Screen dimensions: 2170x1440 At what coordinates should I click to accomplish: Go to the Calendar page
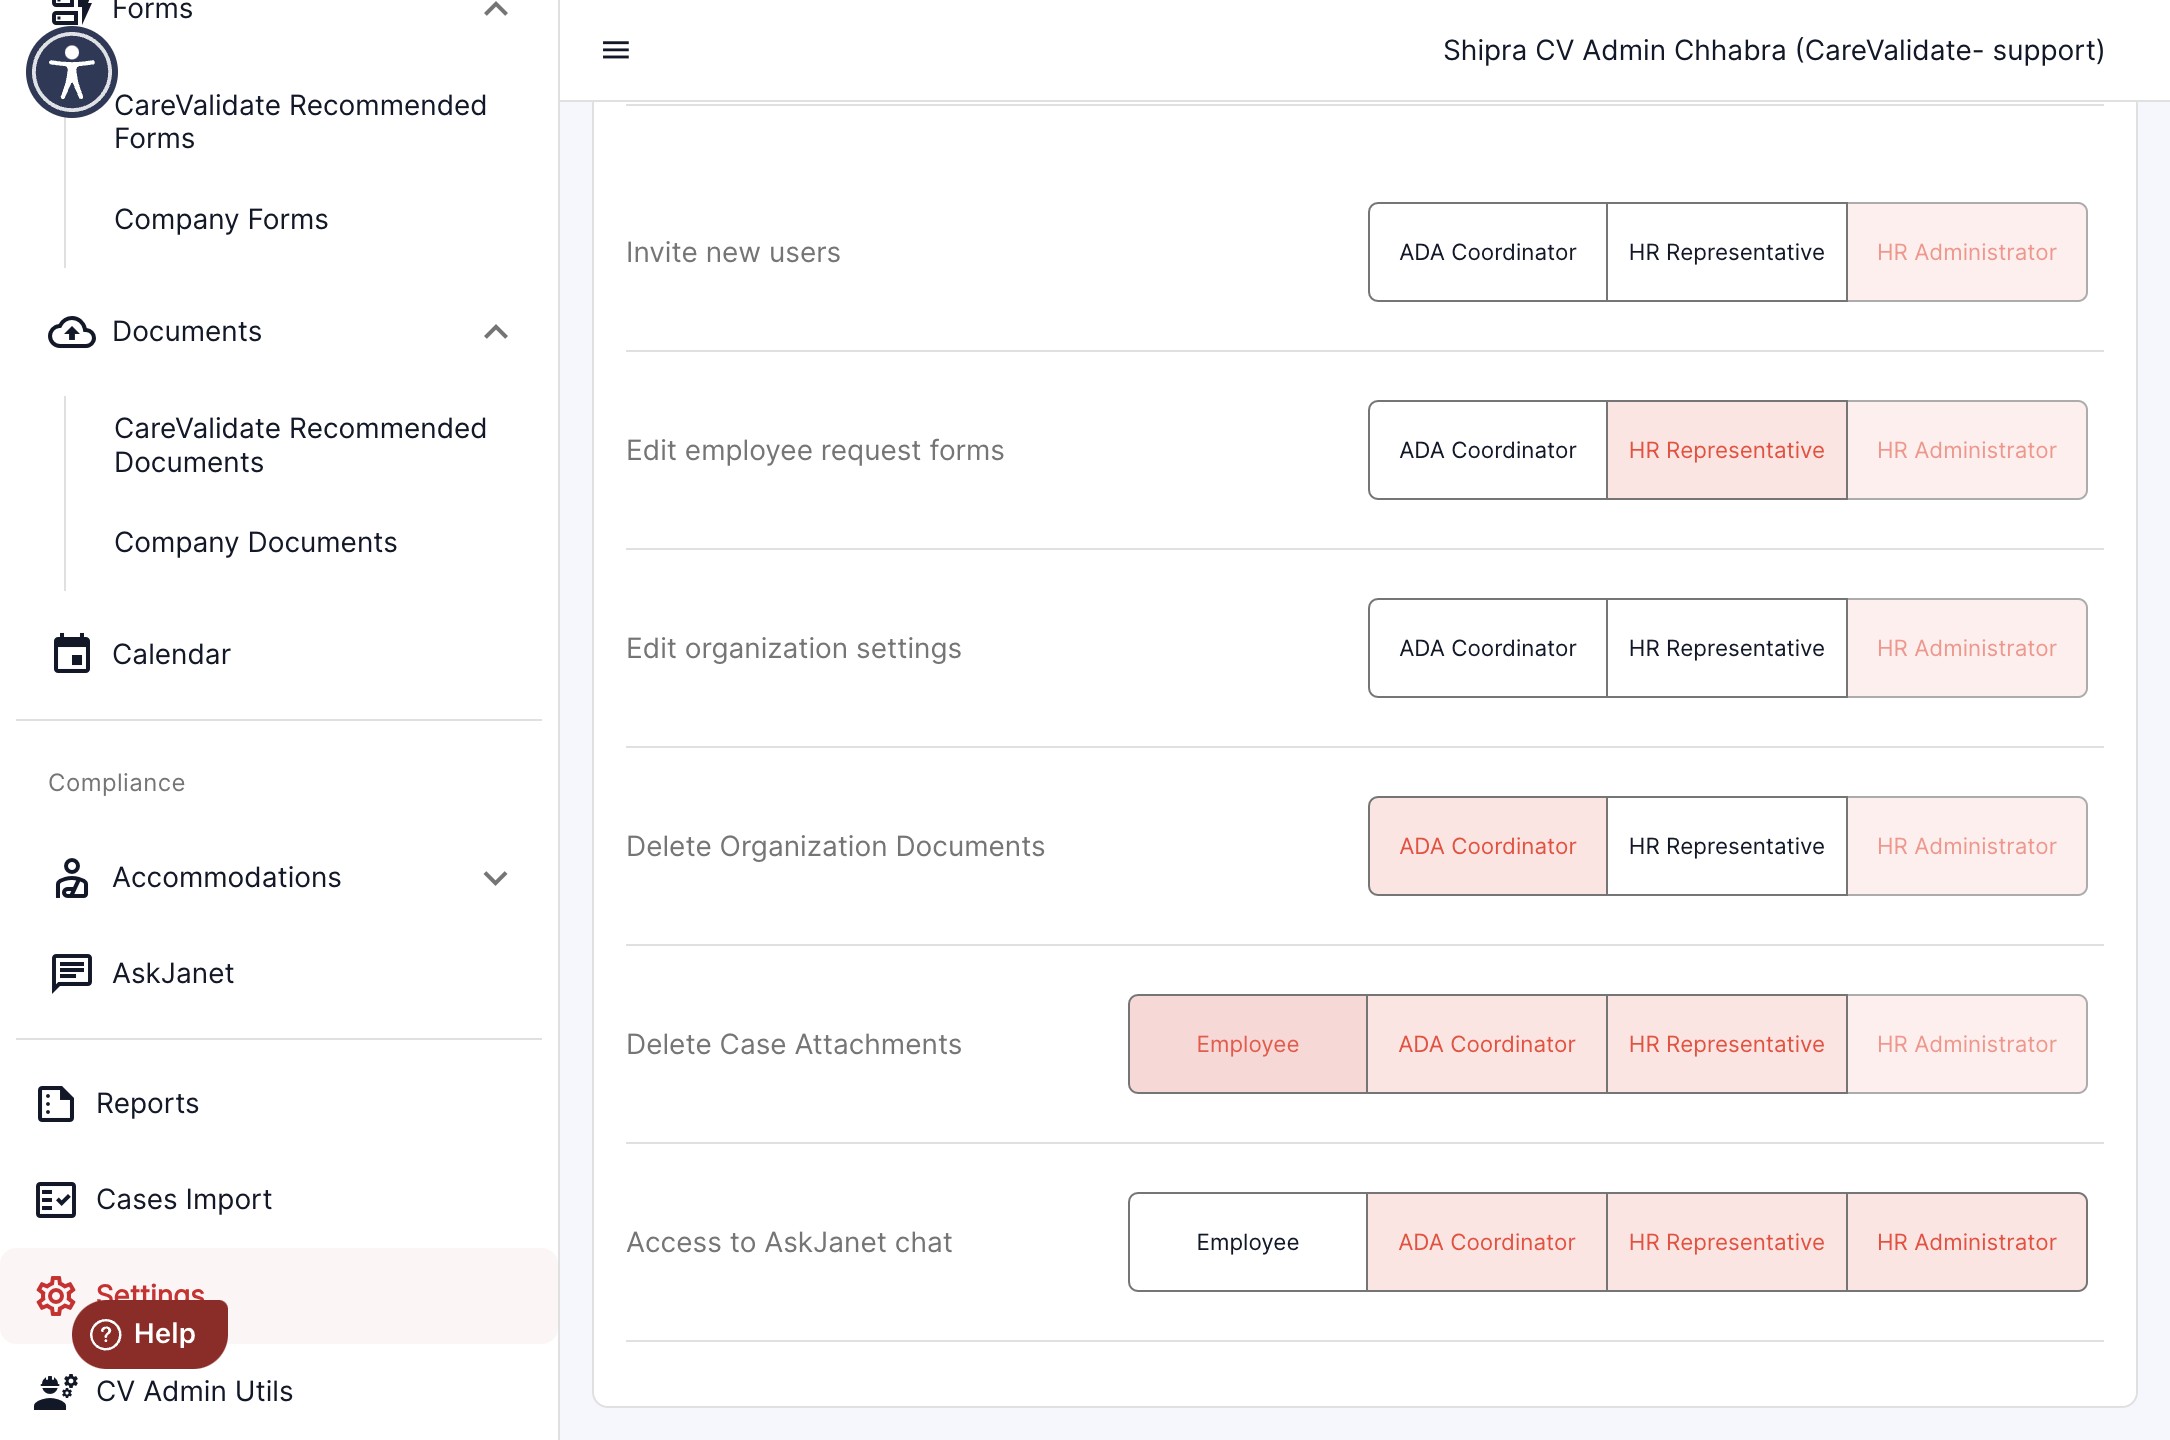point(171,655)
